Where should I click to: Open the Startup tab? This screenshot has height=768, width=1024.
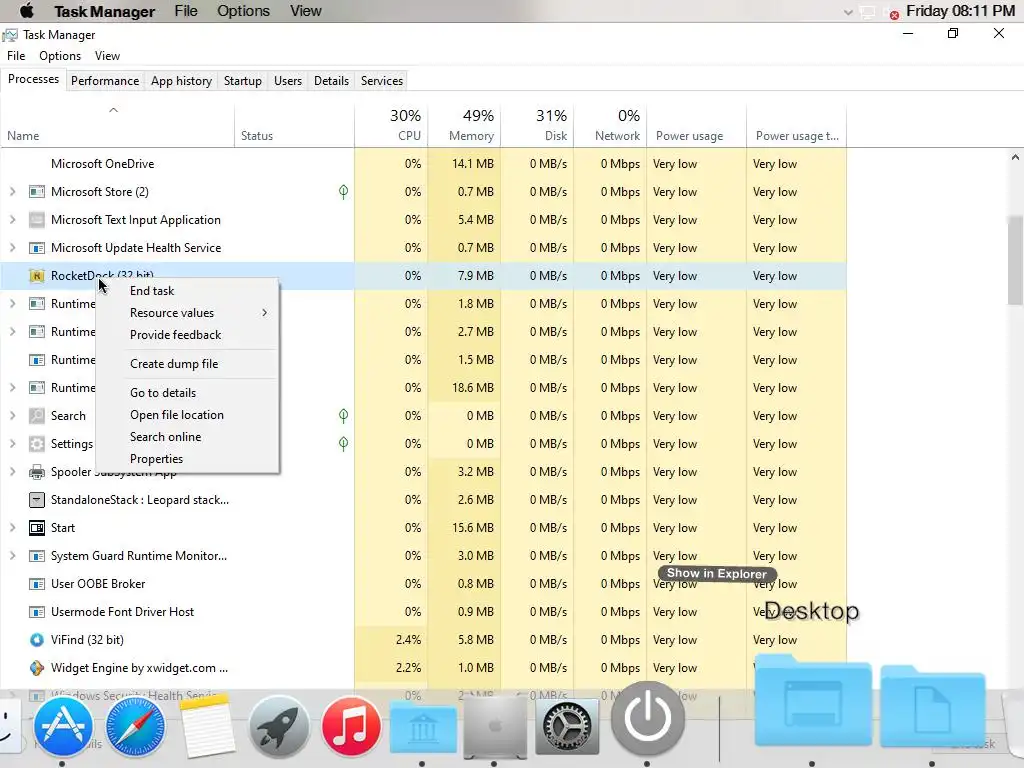pyautogui.click(x=243, y=81)
